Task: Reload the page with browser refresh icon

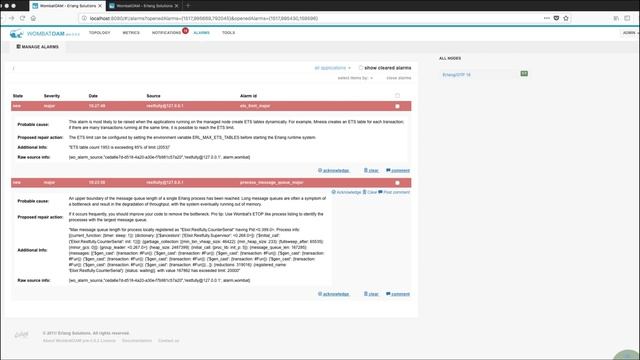Action: [22, 18]
